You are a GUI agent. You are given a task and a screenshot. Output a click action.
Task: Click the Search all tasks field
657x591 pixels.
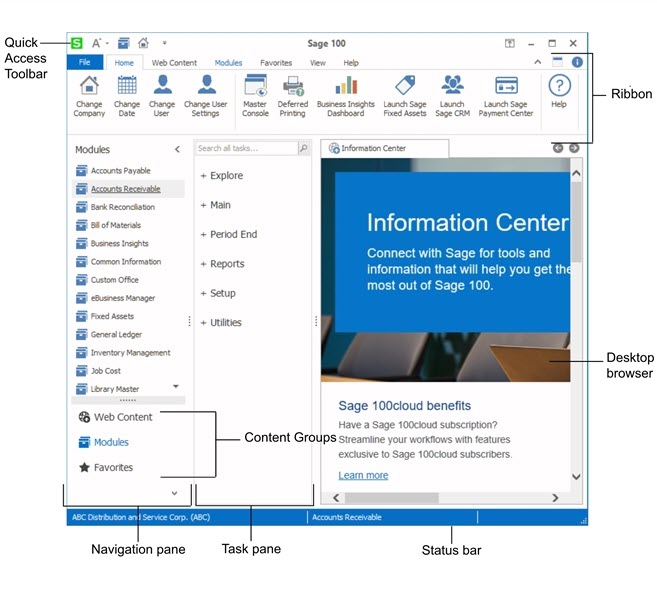point(246,148)
